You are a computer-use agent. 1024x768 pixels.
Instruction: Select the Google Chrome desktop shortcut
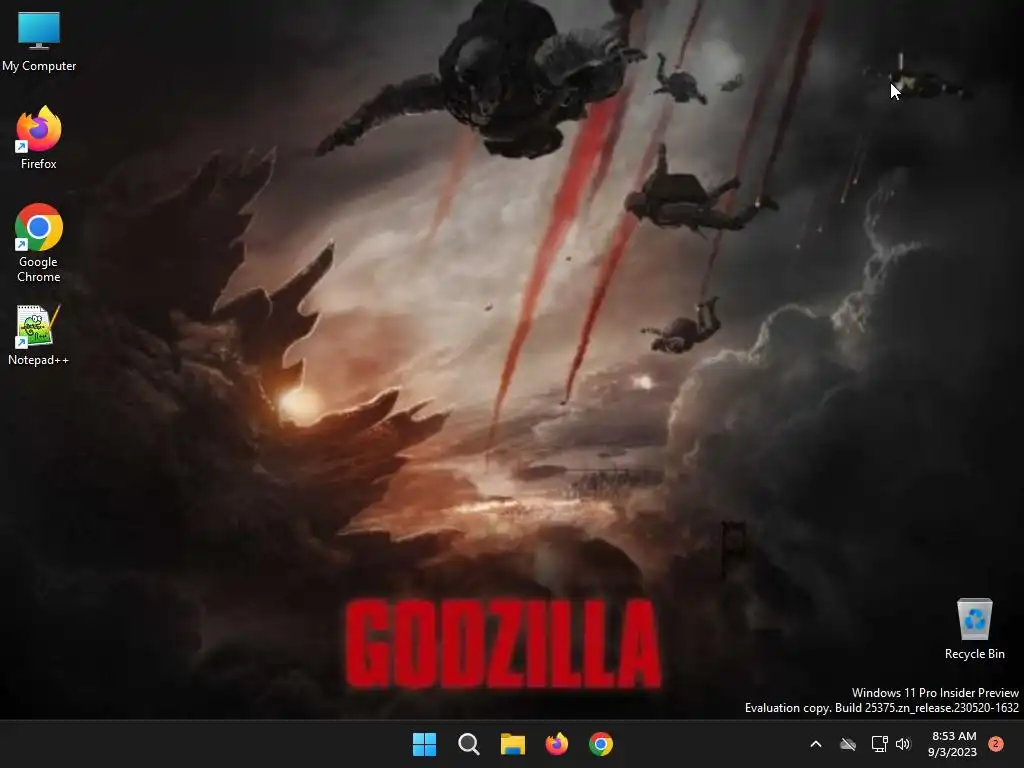(x=39, y=243)
